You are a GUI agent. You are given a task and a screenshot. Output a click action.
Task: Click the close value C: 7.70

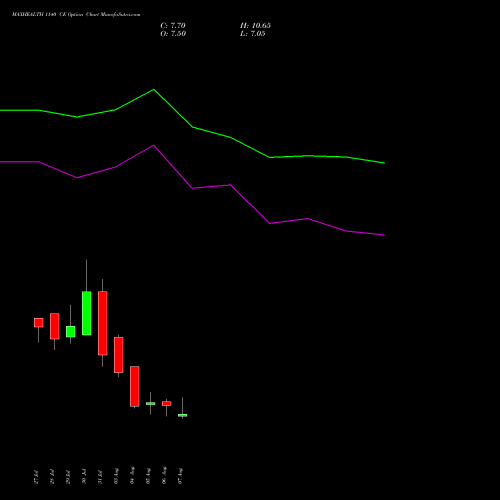pos(173,26)
